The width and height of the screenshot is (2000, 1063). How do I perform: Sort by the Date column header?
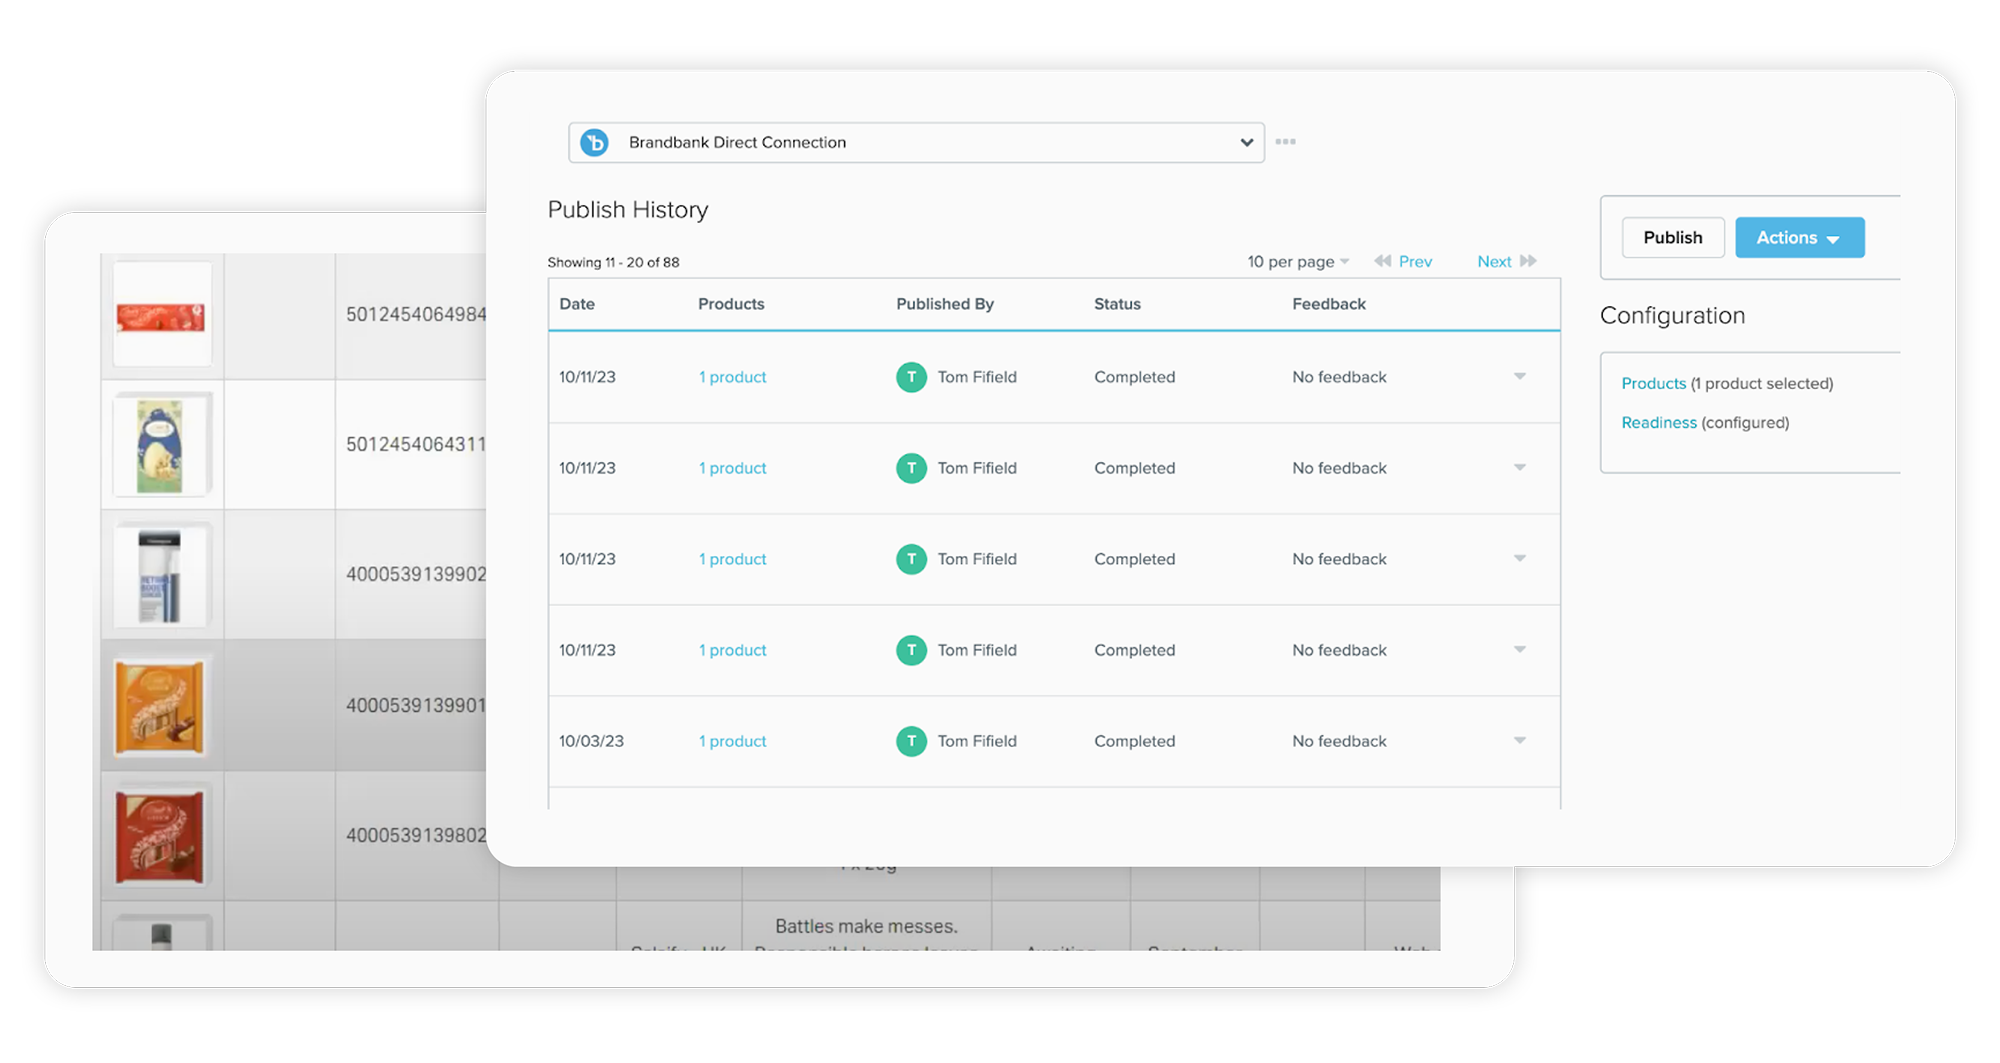coord(577,304)
